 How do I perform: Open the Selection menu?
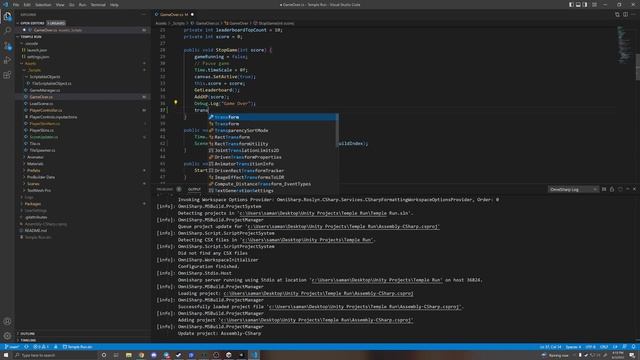tap(43, 4)
